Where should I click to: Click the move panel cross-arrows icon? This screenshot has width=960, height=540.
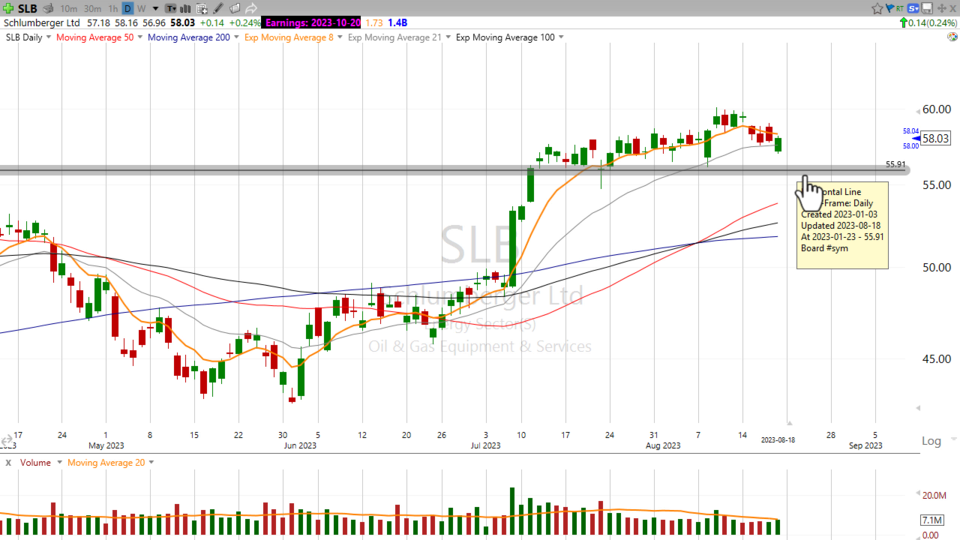tap(942, 8)
